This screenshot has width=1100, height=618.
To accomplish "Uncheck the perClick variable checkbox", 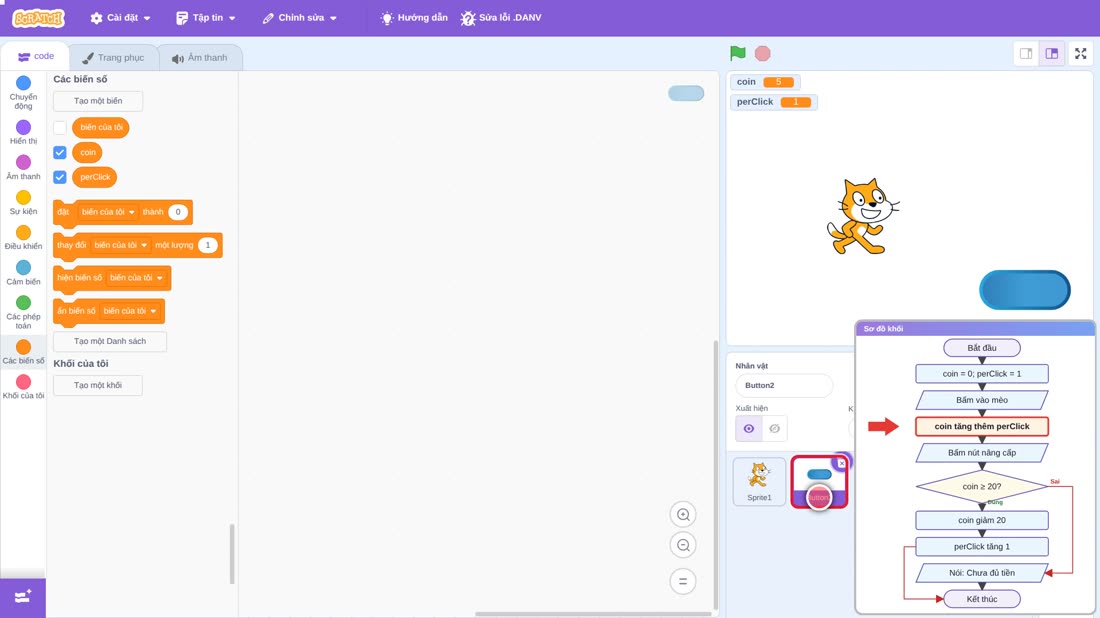I will [60, 177].
